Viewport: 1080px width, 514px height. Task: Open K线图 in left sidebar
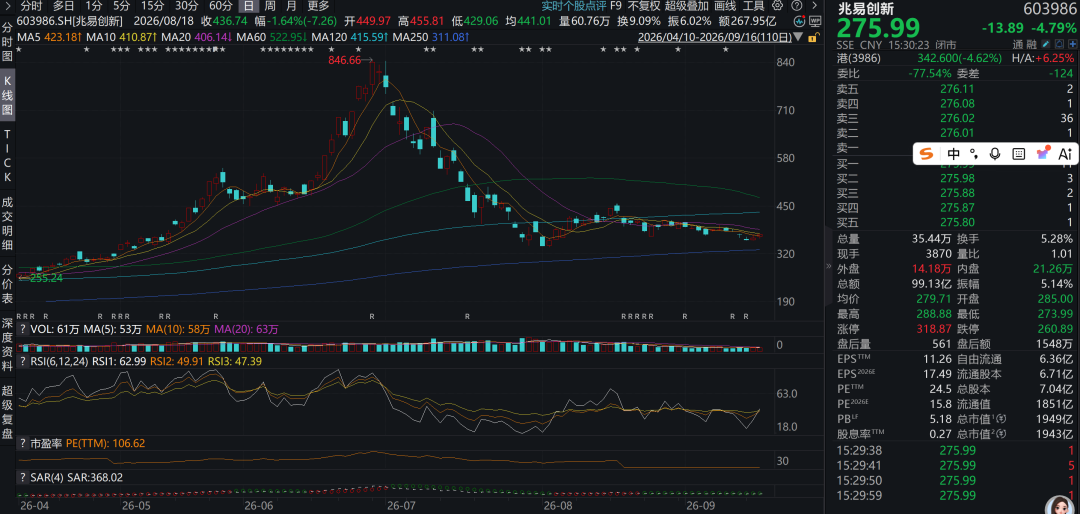[x=8, y=97]
